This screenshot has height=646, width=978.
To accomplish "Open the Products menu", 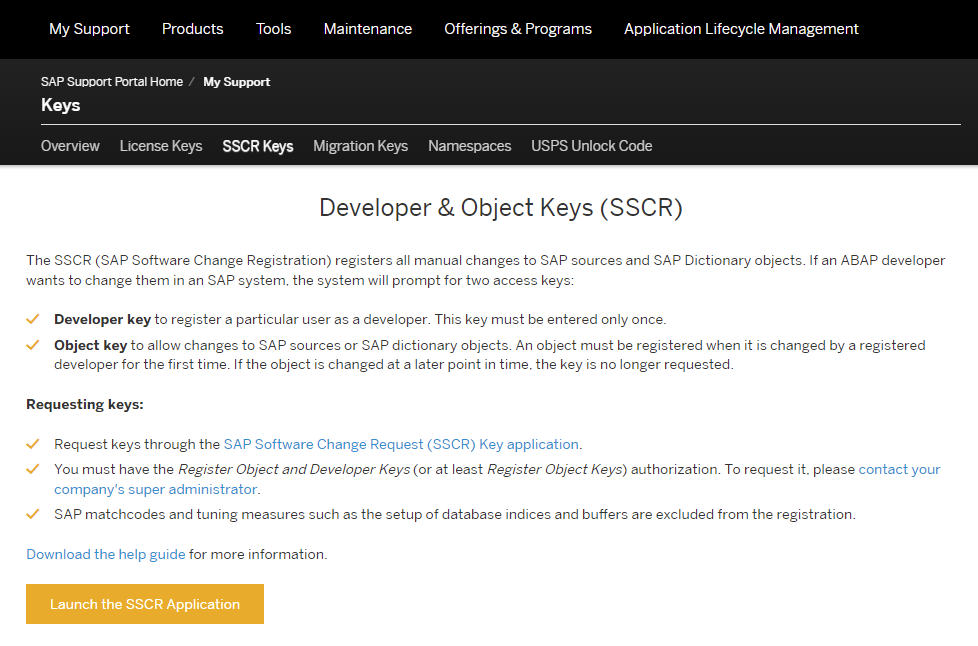I will (193, 29).
